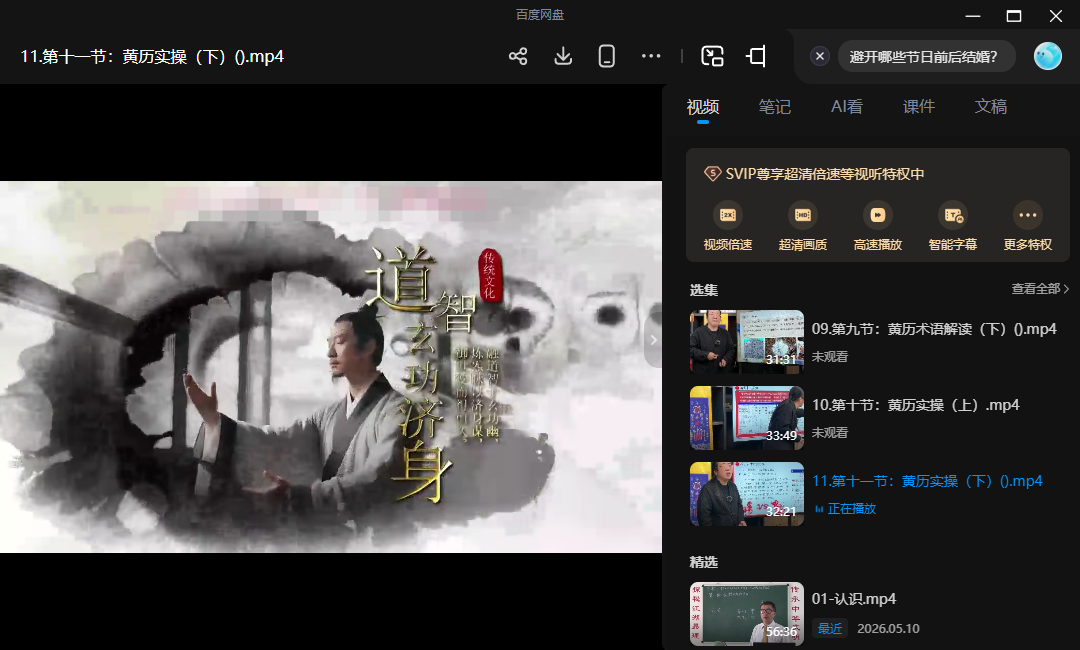This screenshot has width=1080, height=650.
Task: Maximize the 百度网盘 window
Action: pyautogui.click(x=1014, y=16)
